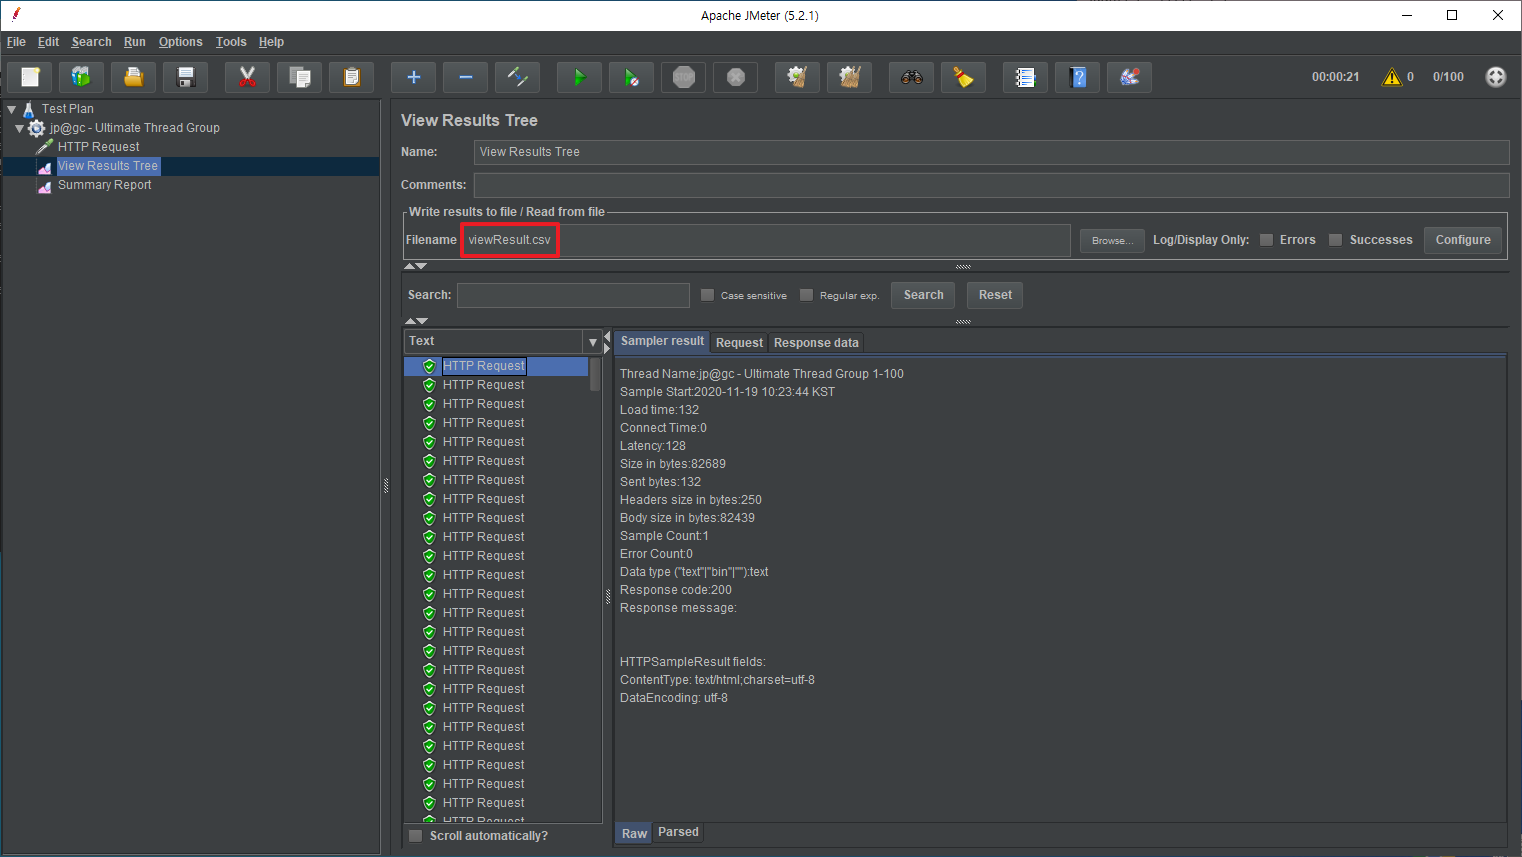Open the function helper list icon
The height and width of the screenshot is (857, 1522).
pos(1025,77)
